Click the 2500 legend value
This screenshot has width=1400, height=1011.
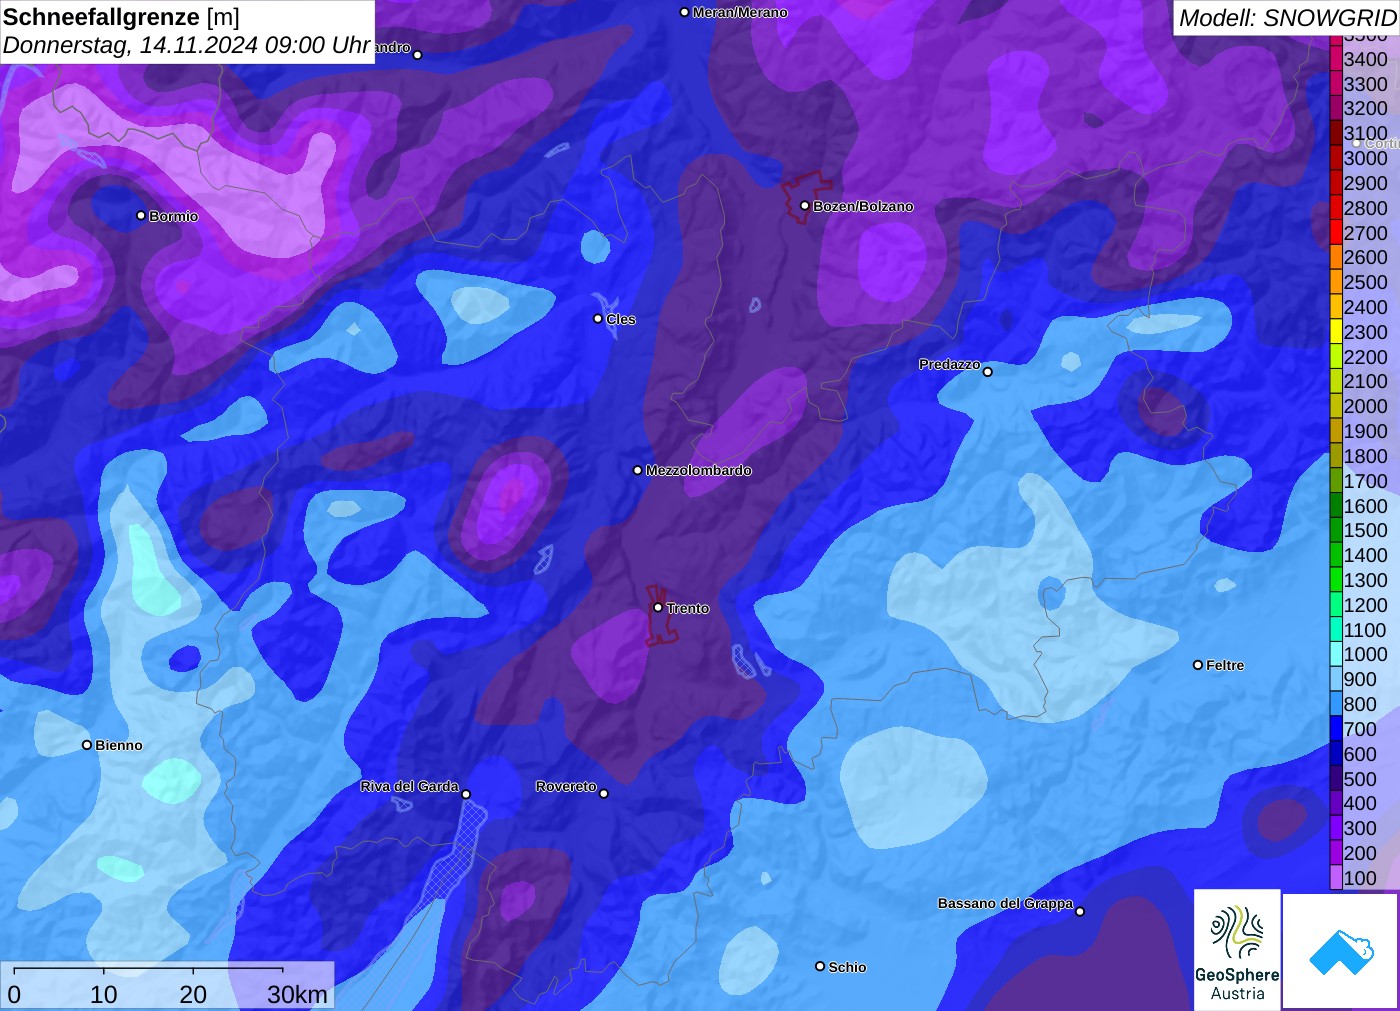pos(1365,282)
